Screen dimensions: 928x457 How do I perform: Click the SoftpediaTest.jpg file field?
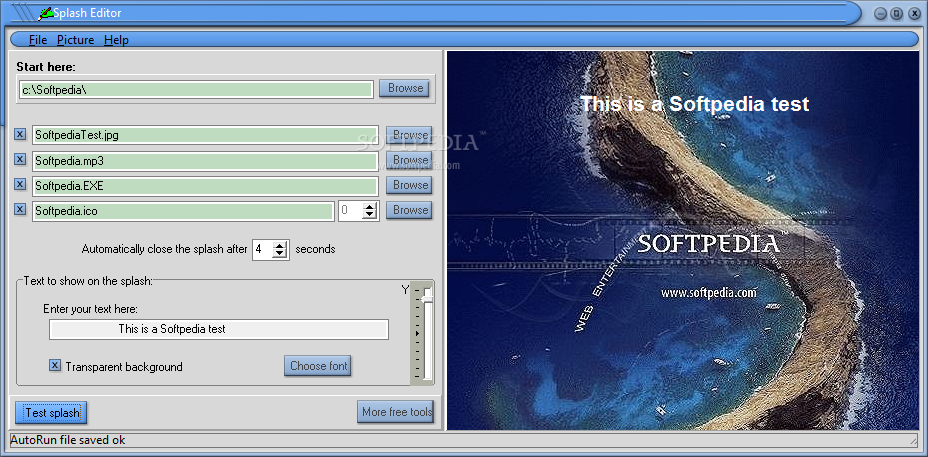pyautogui.click(x=205, y=135)
